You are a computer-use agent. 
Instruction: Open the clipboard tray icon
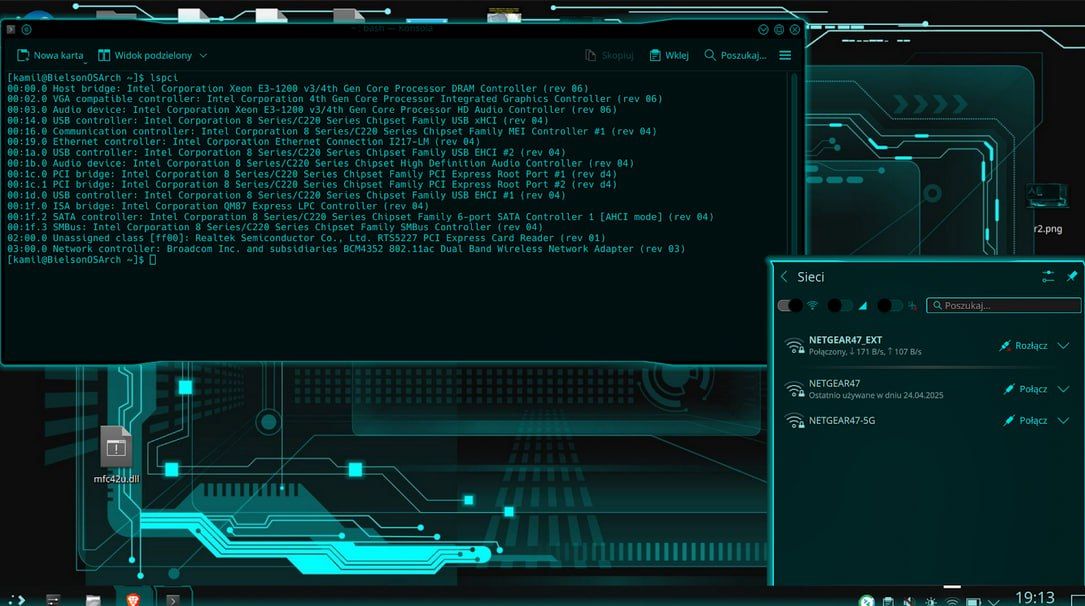click(888, 601)
